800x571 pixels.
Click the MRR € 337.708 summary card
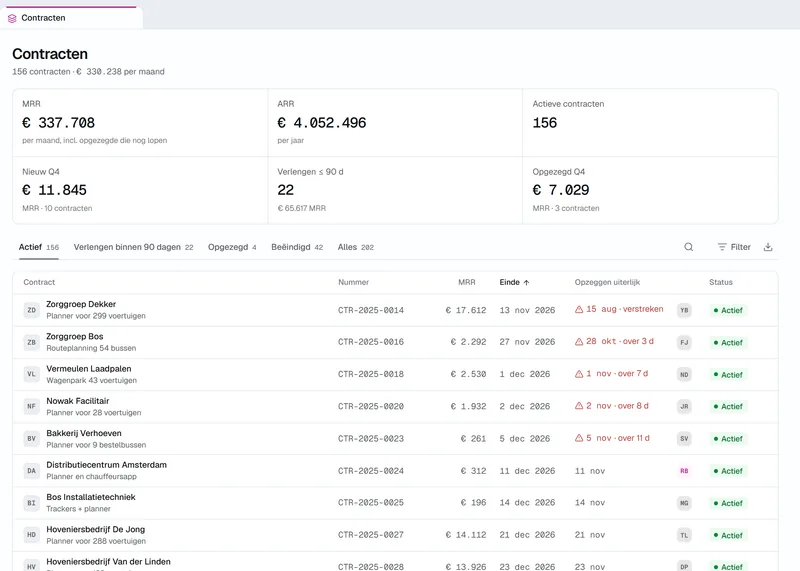[x=140, y=122]
